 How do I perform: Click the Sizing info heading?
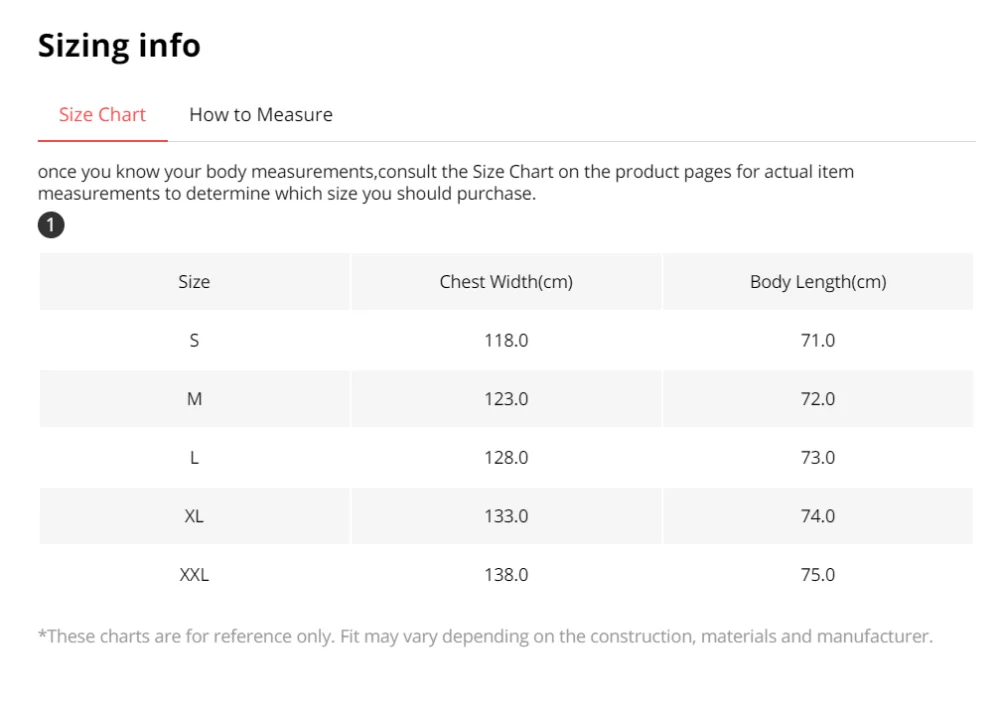pyautogui.click(x=119, y=46)
